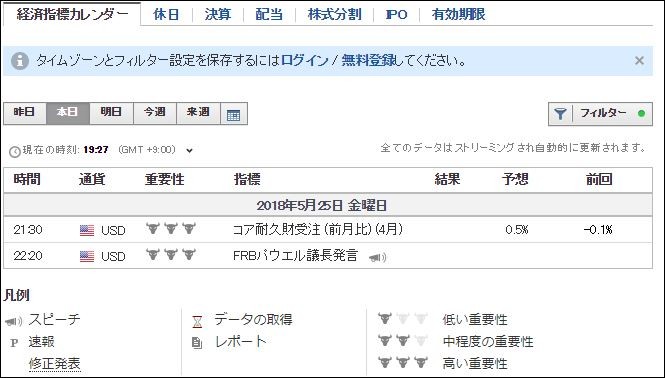This screenshot has height=378, width=665.
Task: Click the 凡例 legend heading
Action: (17, 295)
